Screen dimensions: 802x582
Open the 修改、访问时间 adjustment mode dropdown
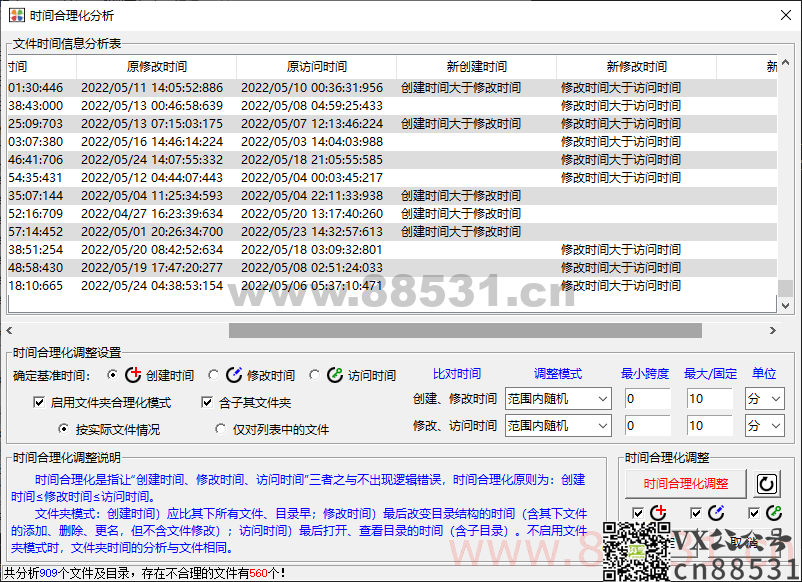558,426
